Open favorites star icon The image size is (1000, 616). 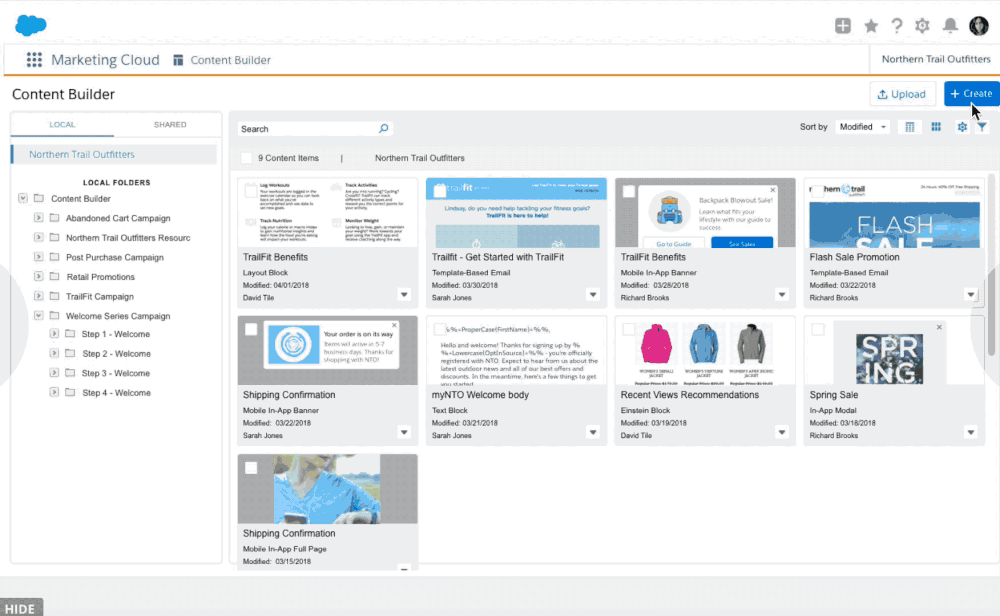pyautogui.click(x=871, y=26)
